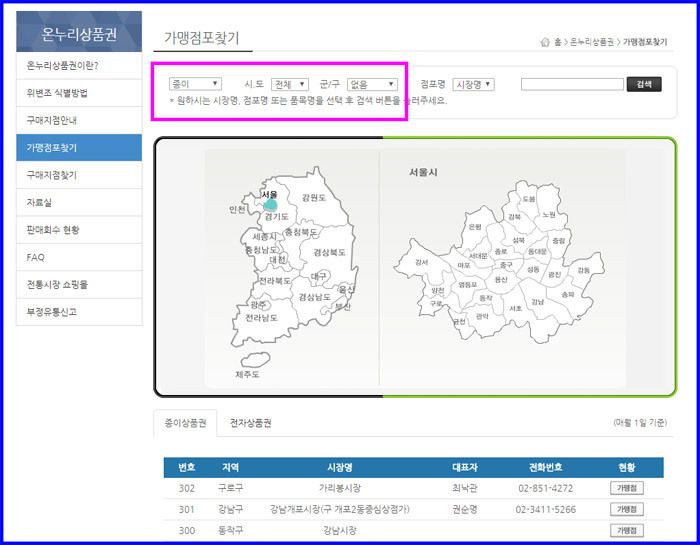Image resolution: width=700 pixels, height=545 pixels.
Task: Open 구매지점안내 sidebar menu
Action: tap(79, 120)
